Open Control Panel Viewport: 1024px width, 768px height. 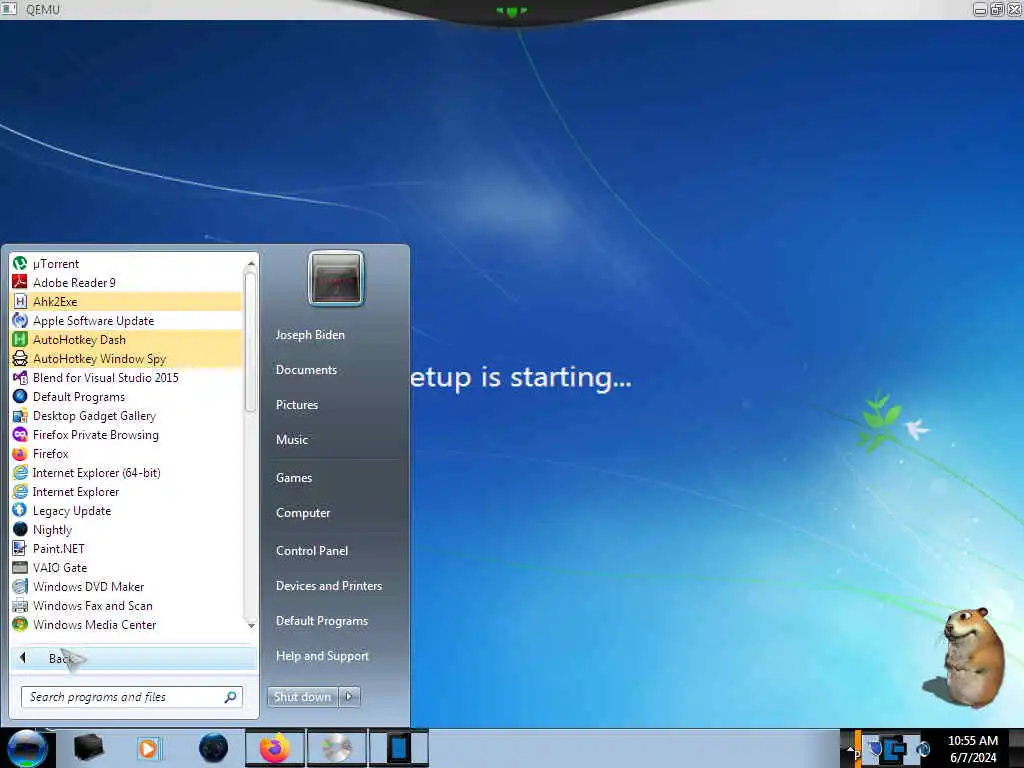(312, 551)
